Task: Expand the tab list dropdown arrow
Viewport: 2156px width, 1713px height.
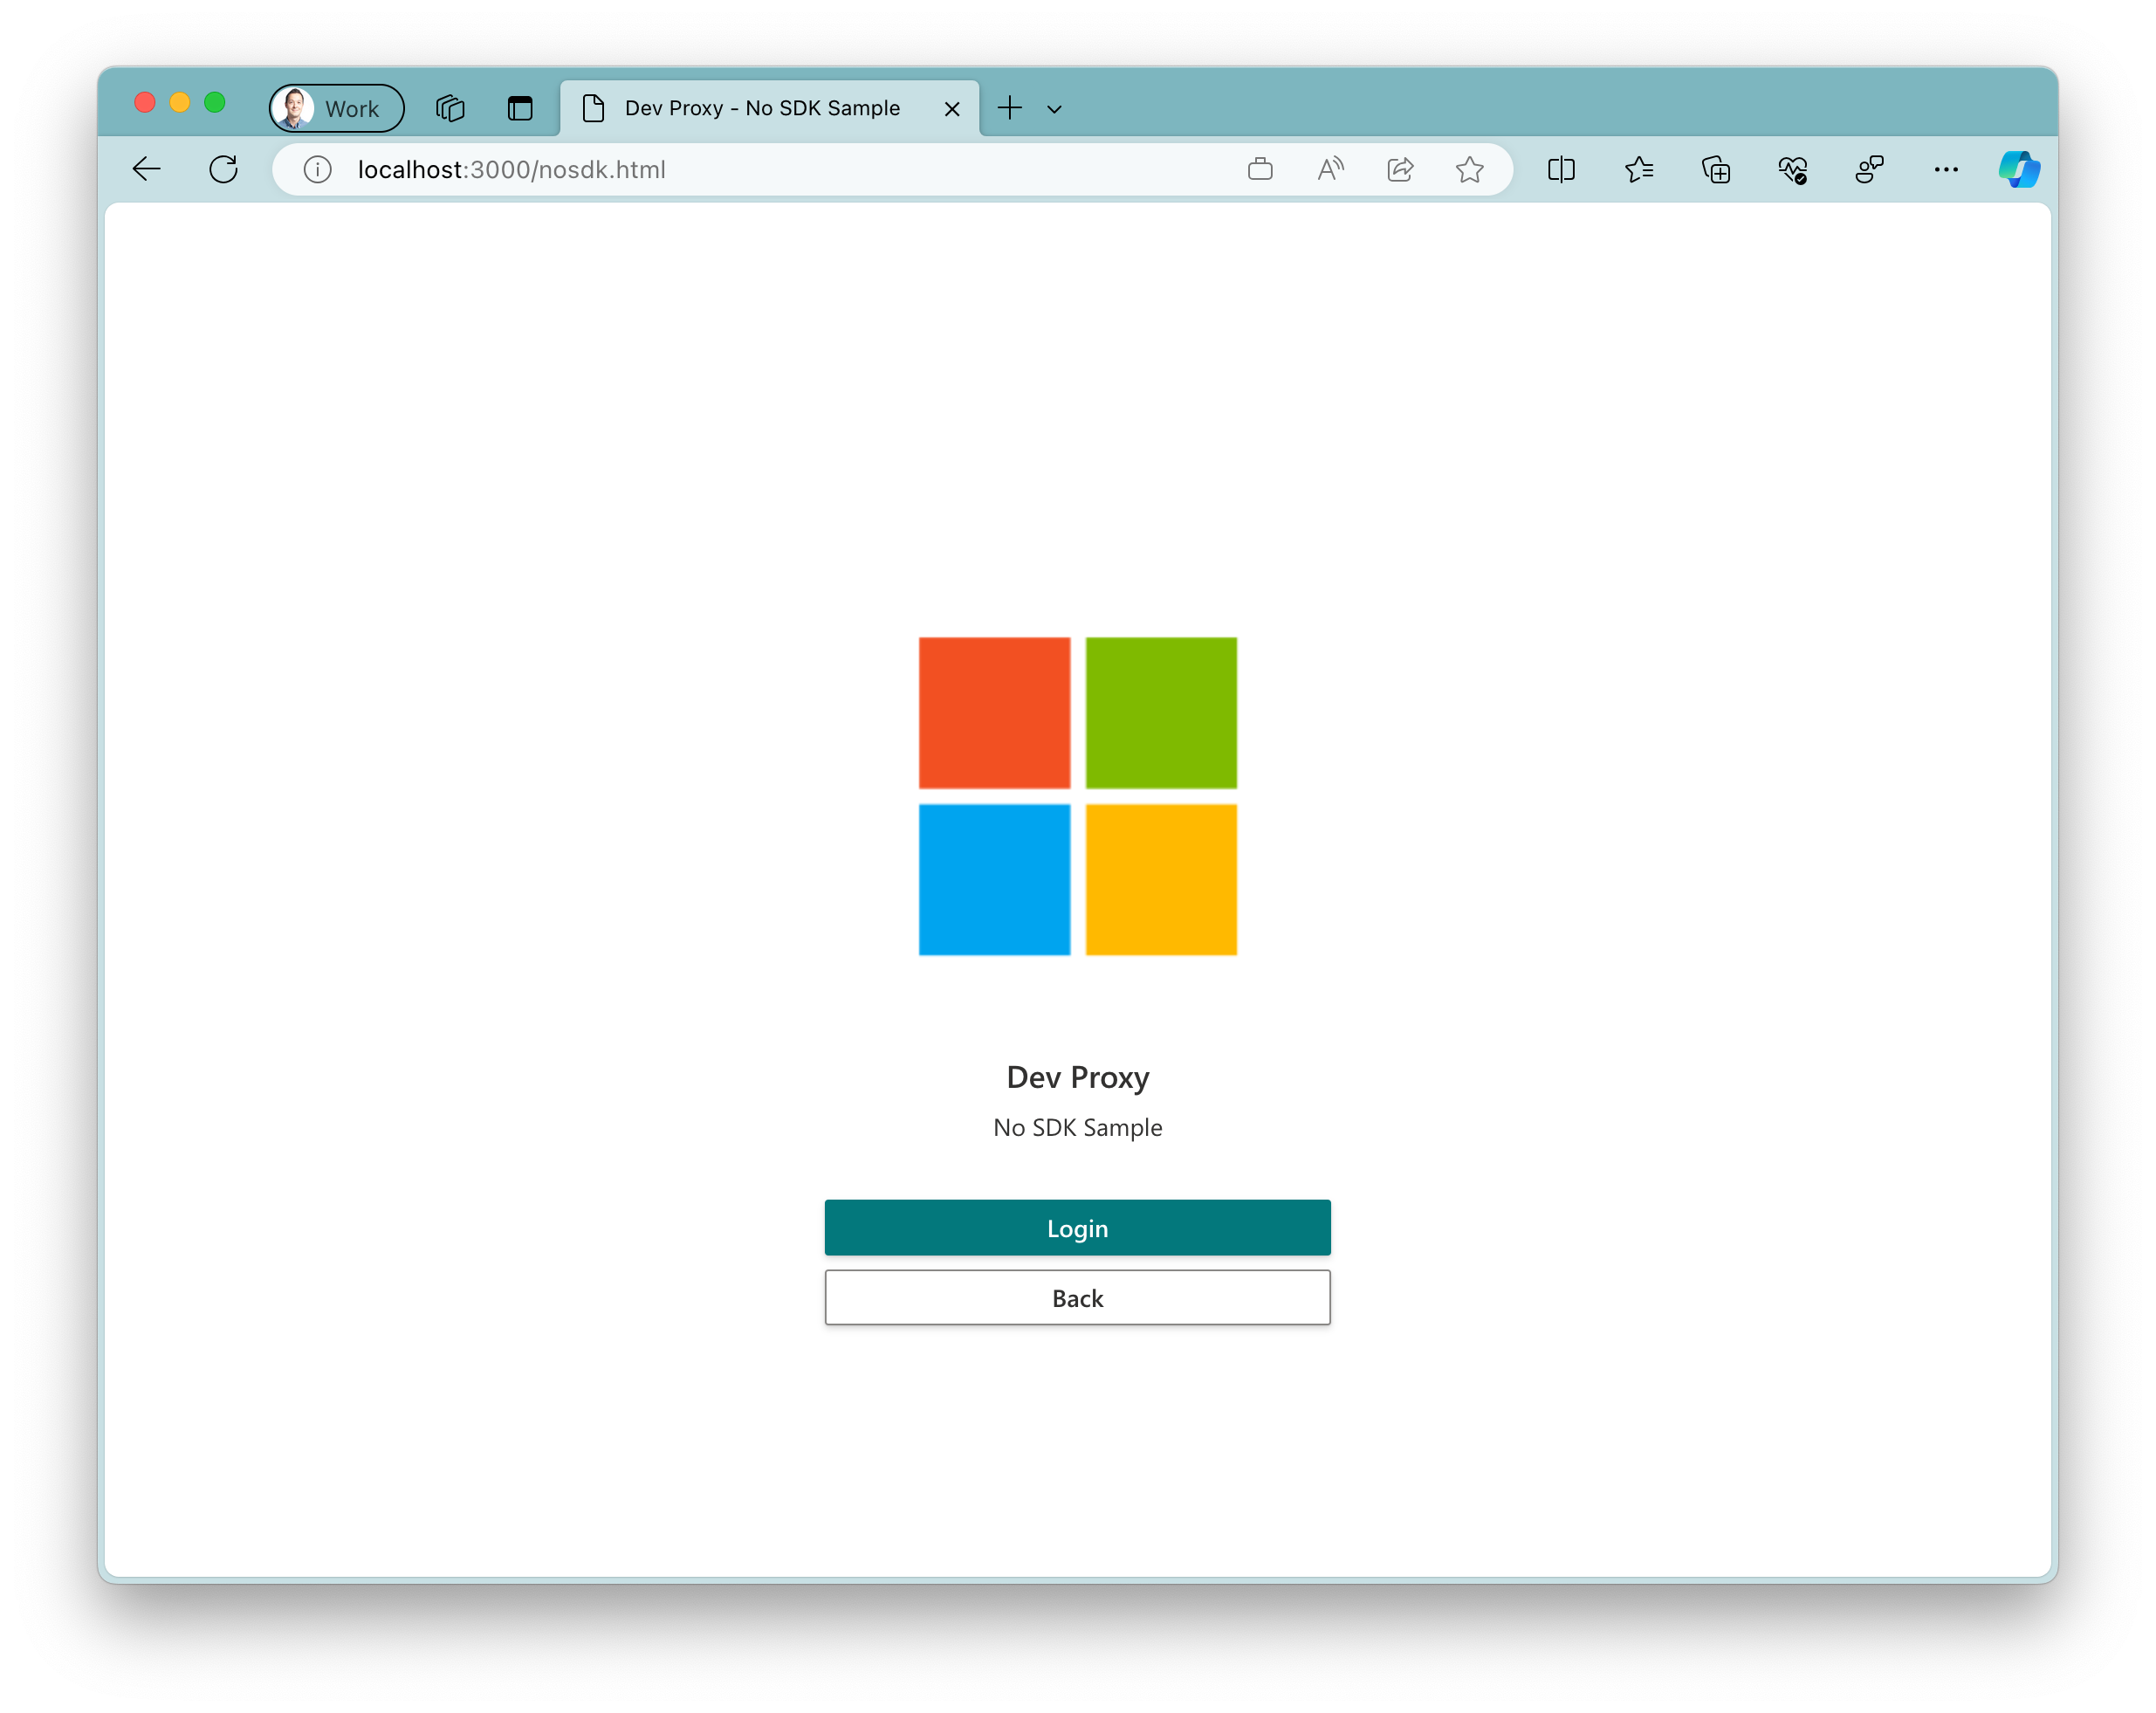Action: [1054, 107]
